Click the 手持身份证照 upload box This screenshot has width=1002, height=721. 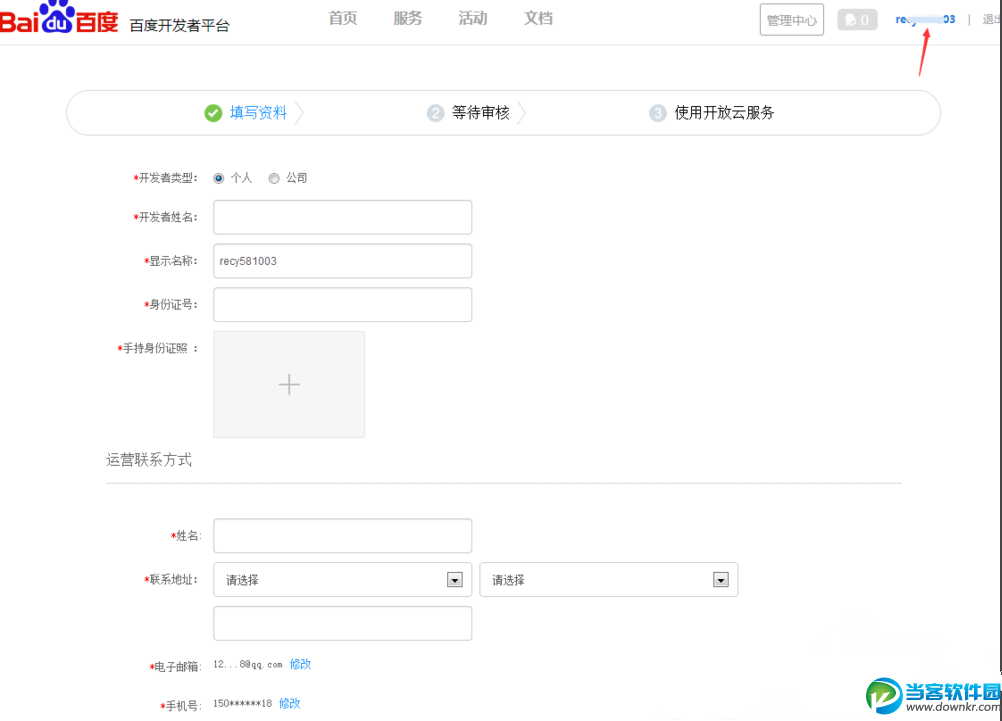click(289, 384)
